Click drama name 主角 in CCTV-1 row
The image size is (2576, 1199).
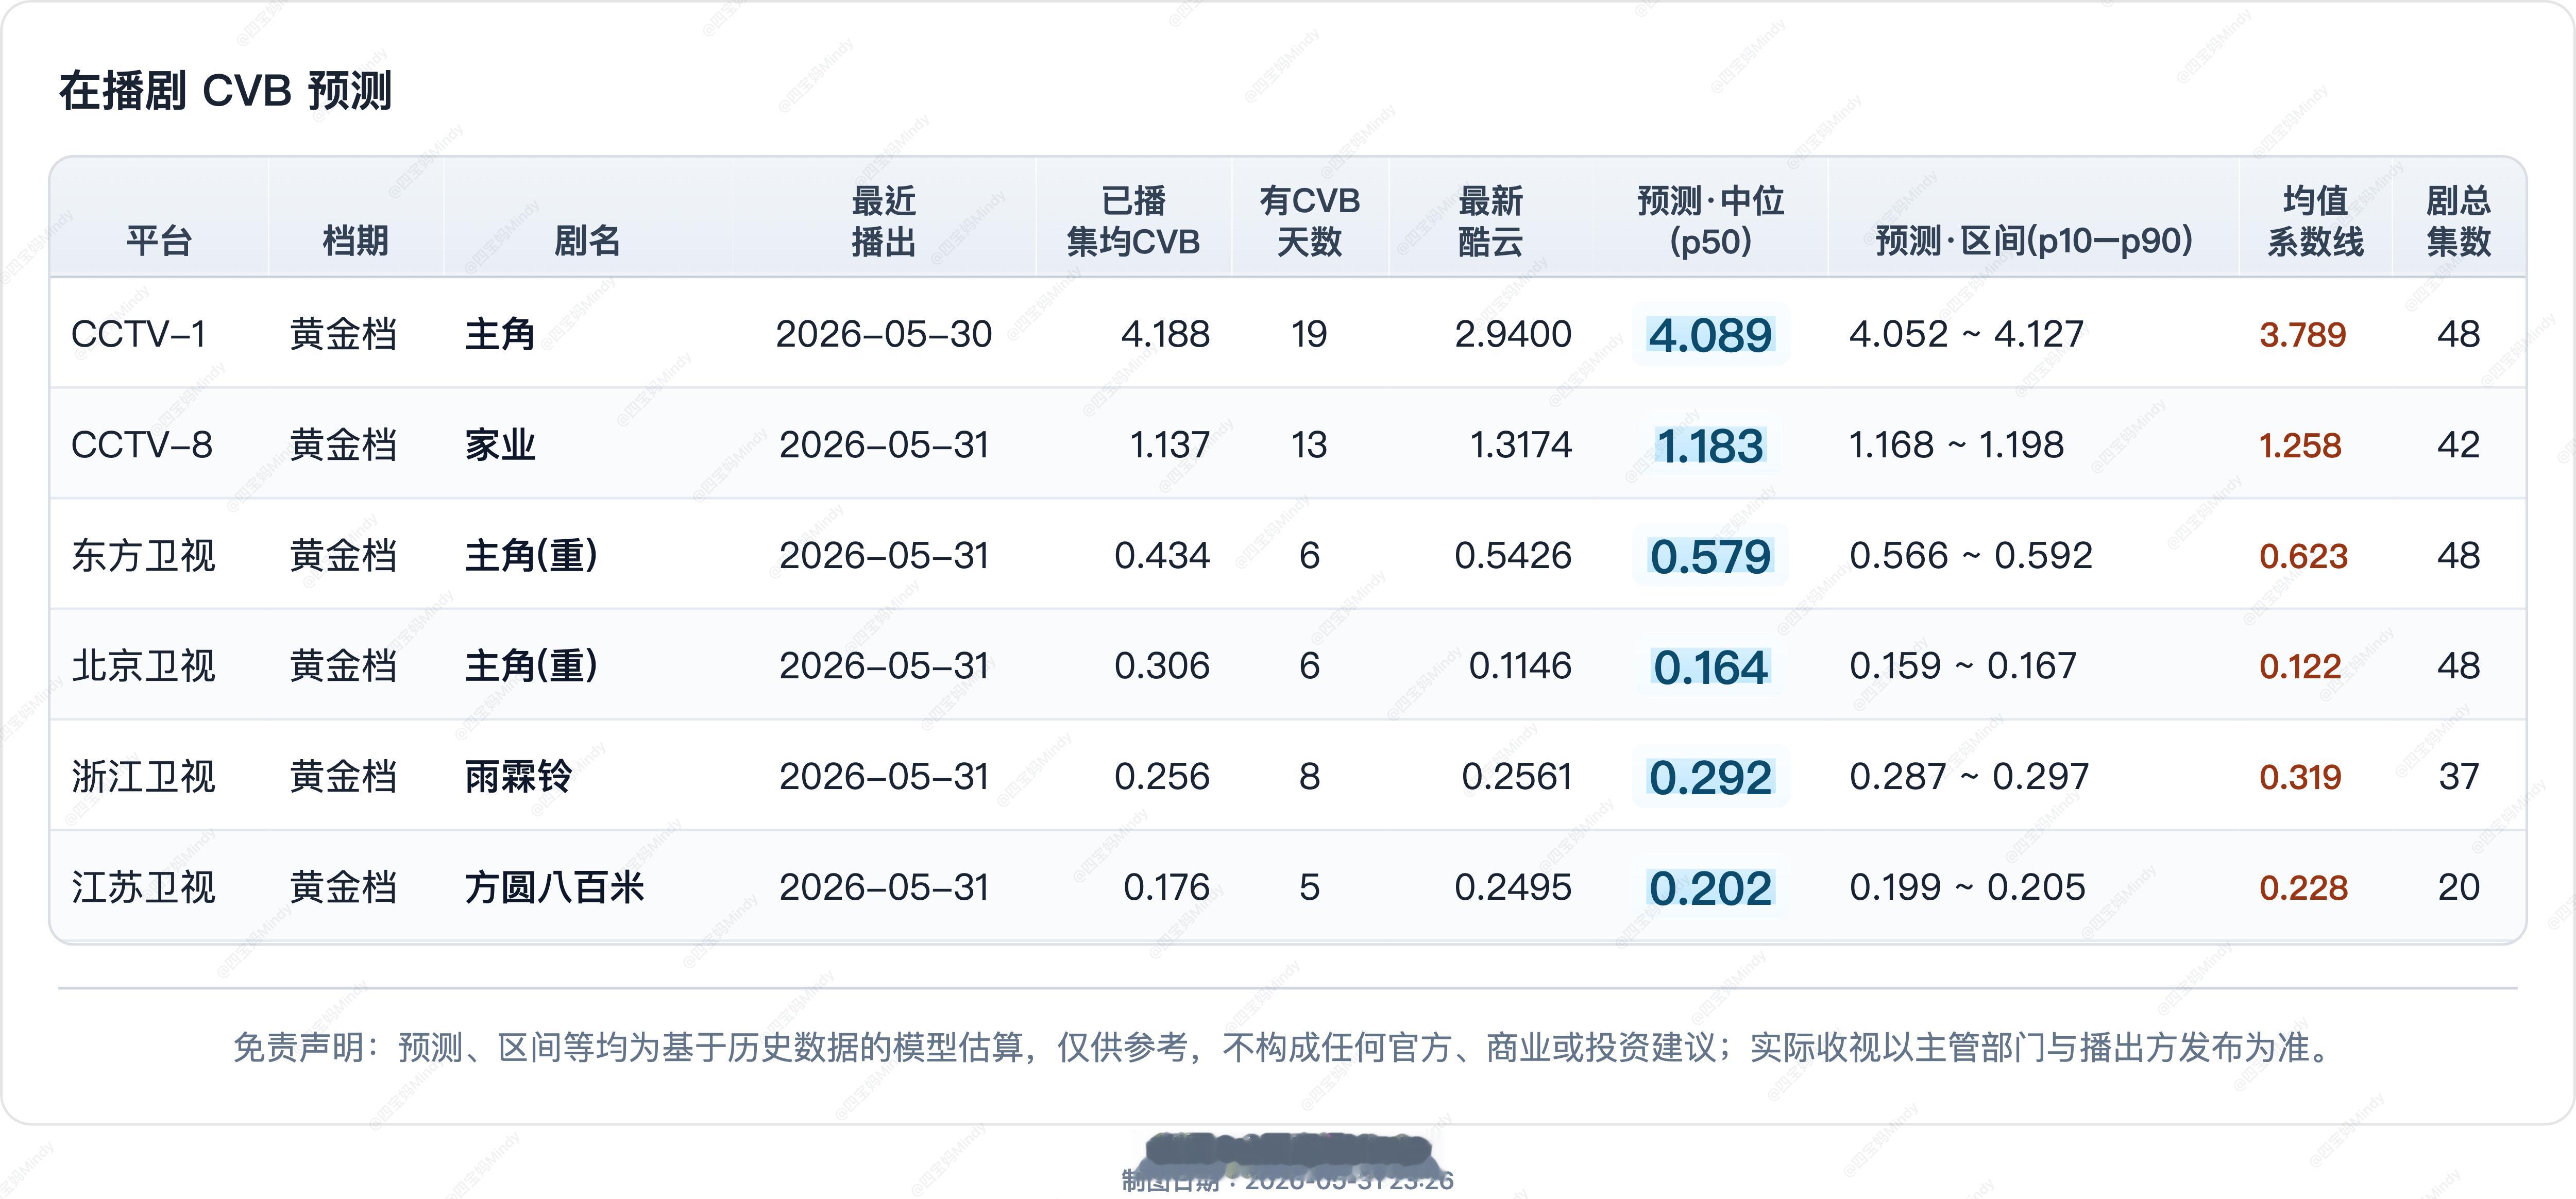pos(499,334)
